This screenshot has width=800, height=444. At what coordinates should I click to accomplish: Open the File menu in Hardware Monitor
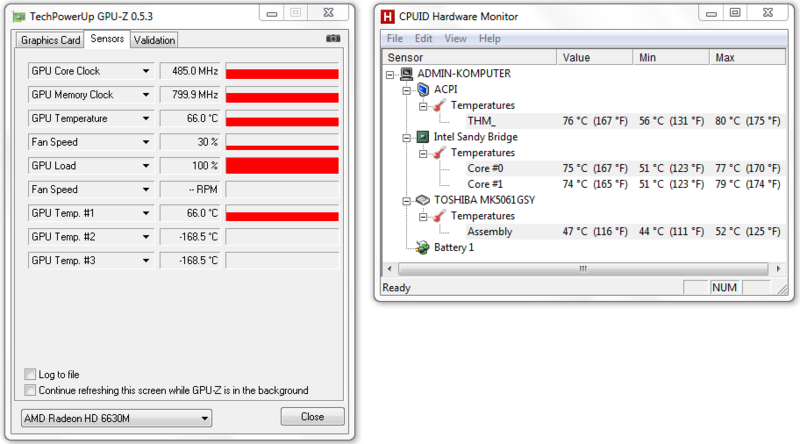click(394, 39)
